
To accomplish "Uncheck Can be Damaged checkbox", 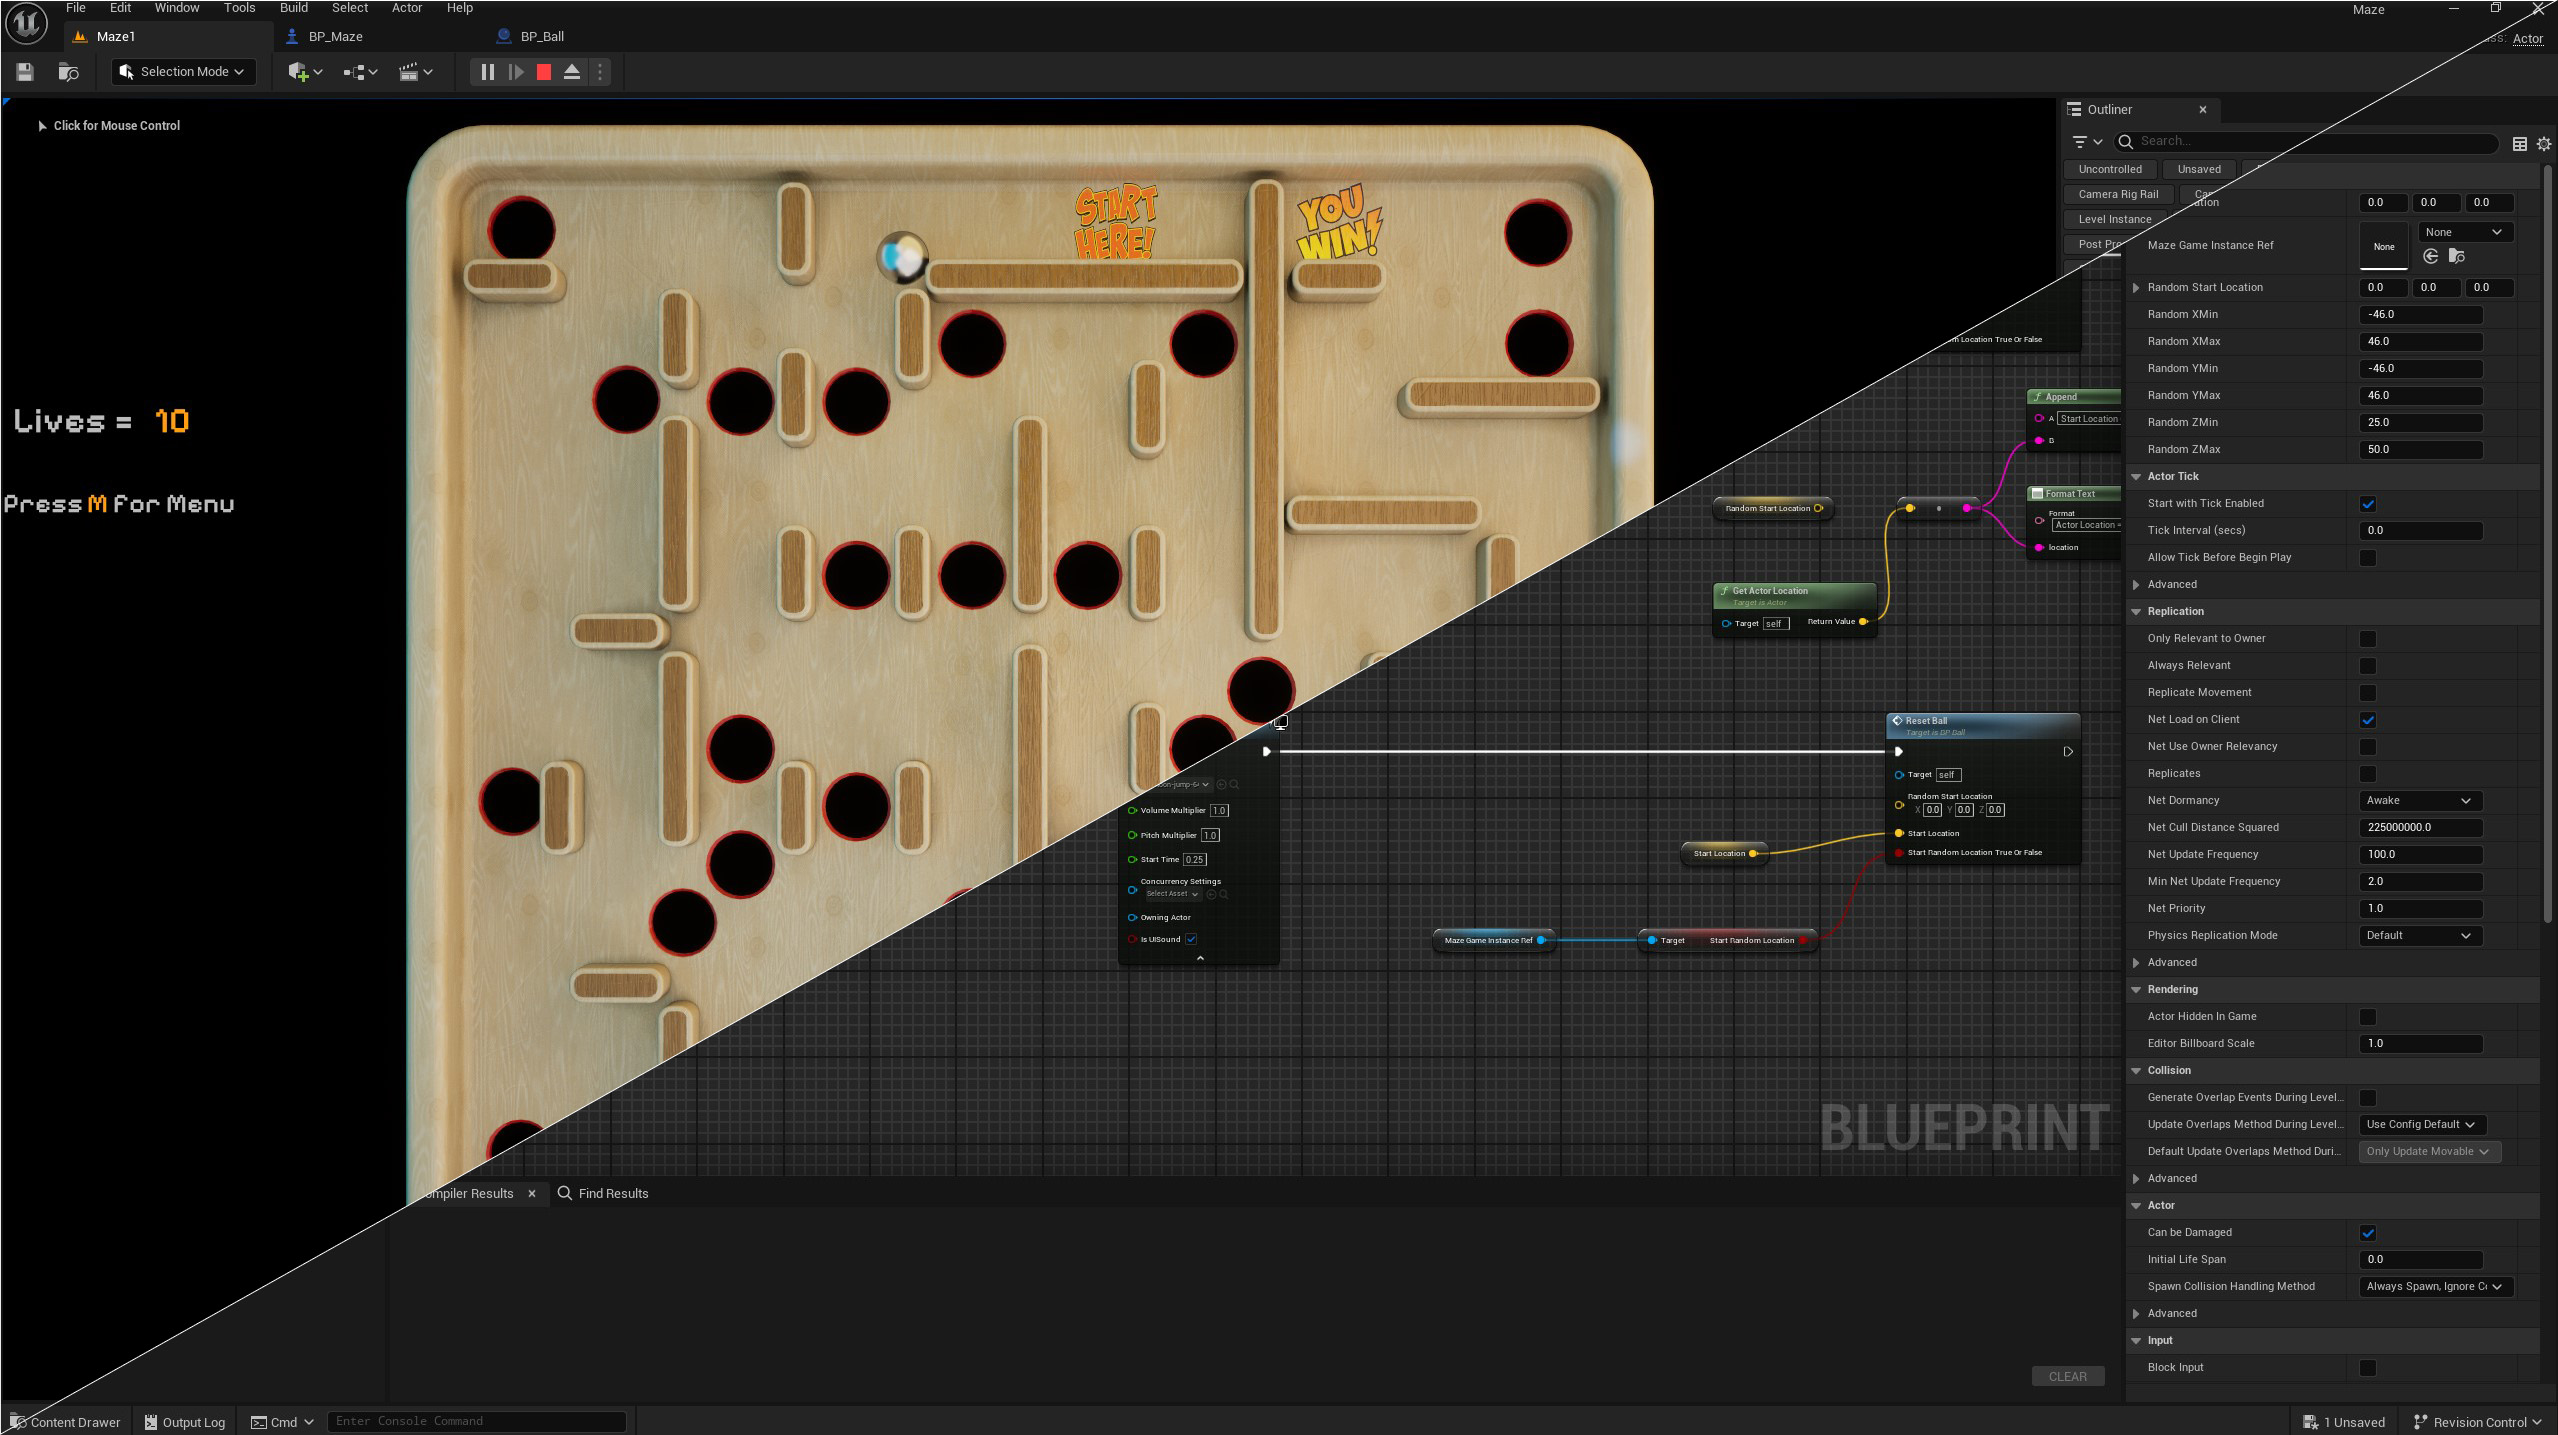I will coord(2368,1233).
